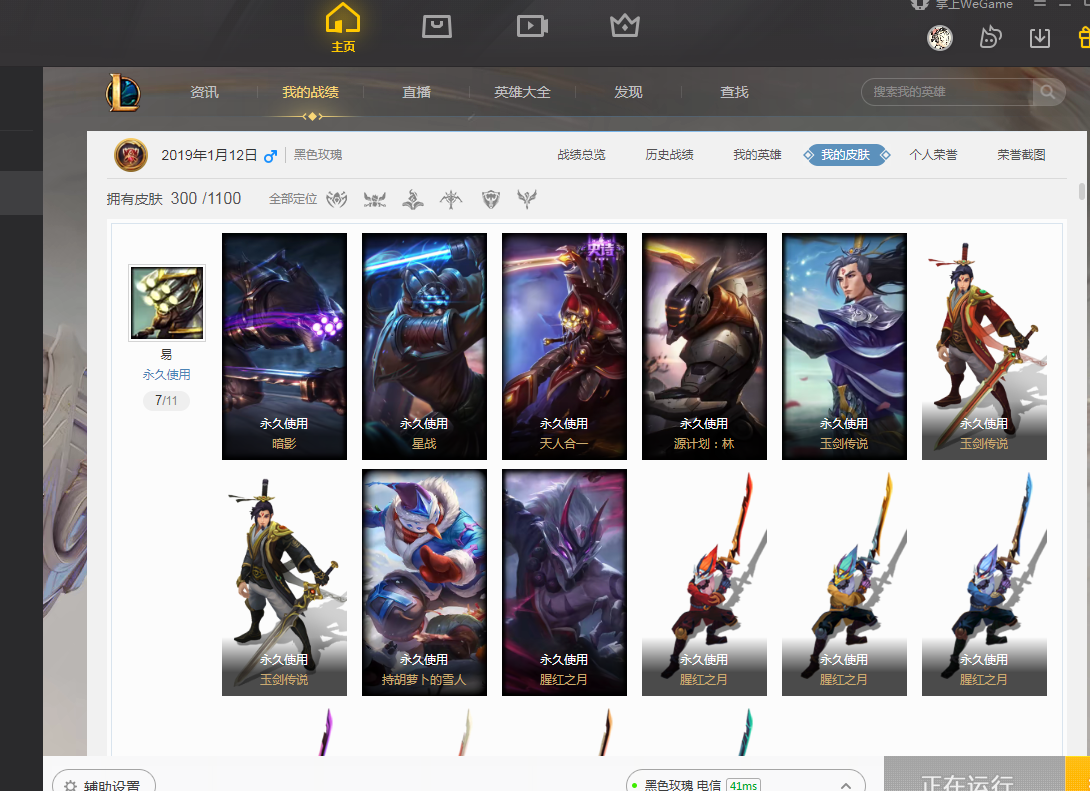Click the 搜索我的英雄 search field

click(x=947, y=92)
